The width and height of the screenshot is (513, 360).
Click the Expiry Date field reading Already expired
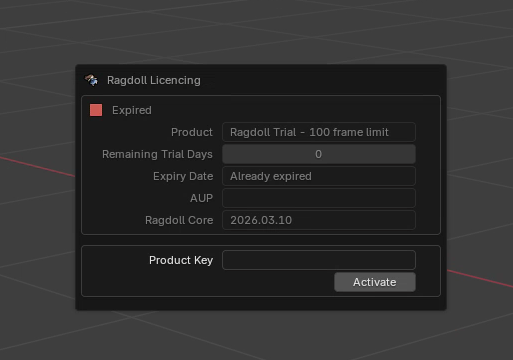[x=319, y=176]
